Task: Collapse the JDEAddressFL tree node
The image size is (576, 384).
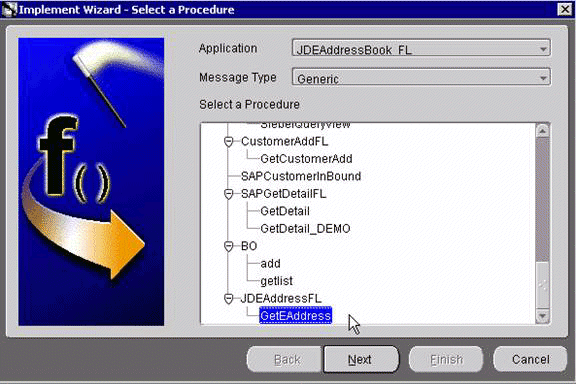Action: point(228,298)
